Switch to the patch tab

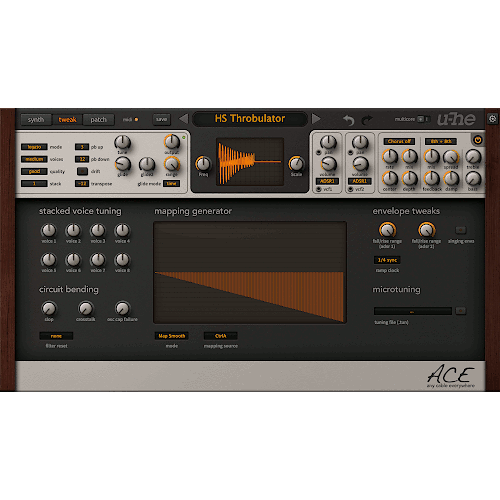tap(98, 119)
